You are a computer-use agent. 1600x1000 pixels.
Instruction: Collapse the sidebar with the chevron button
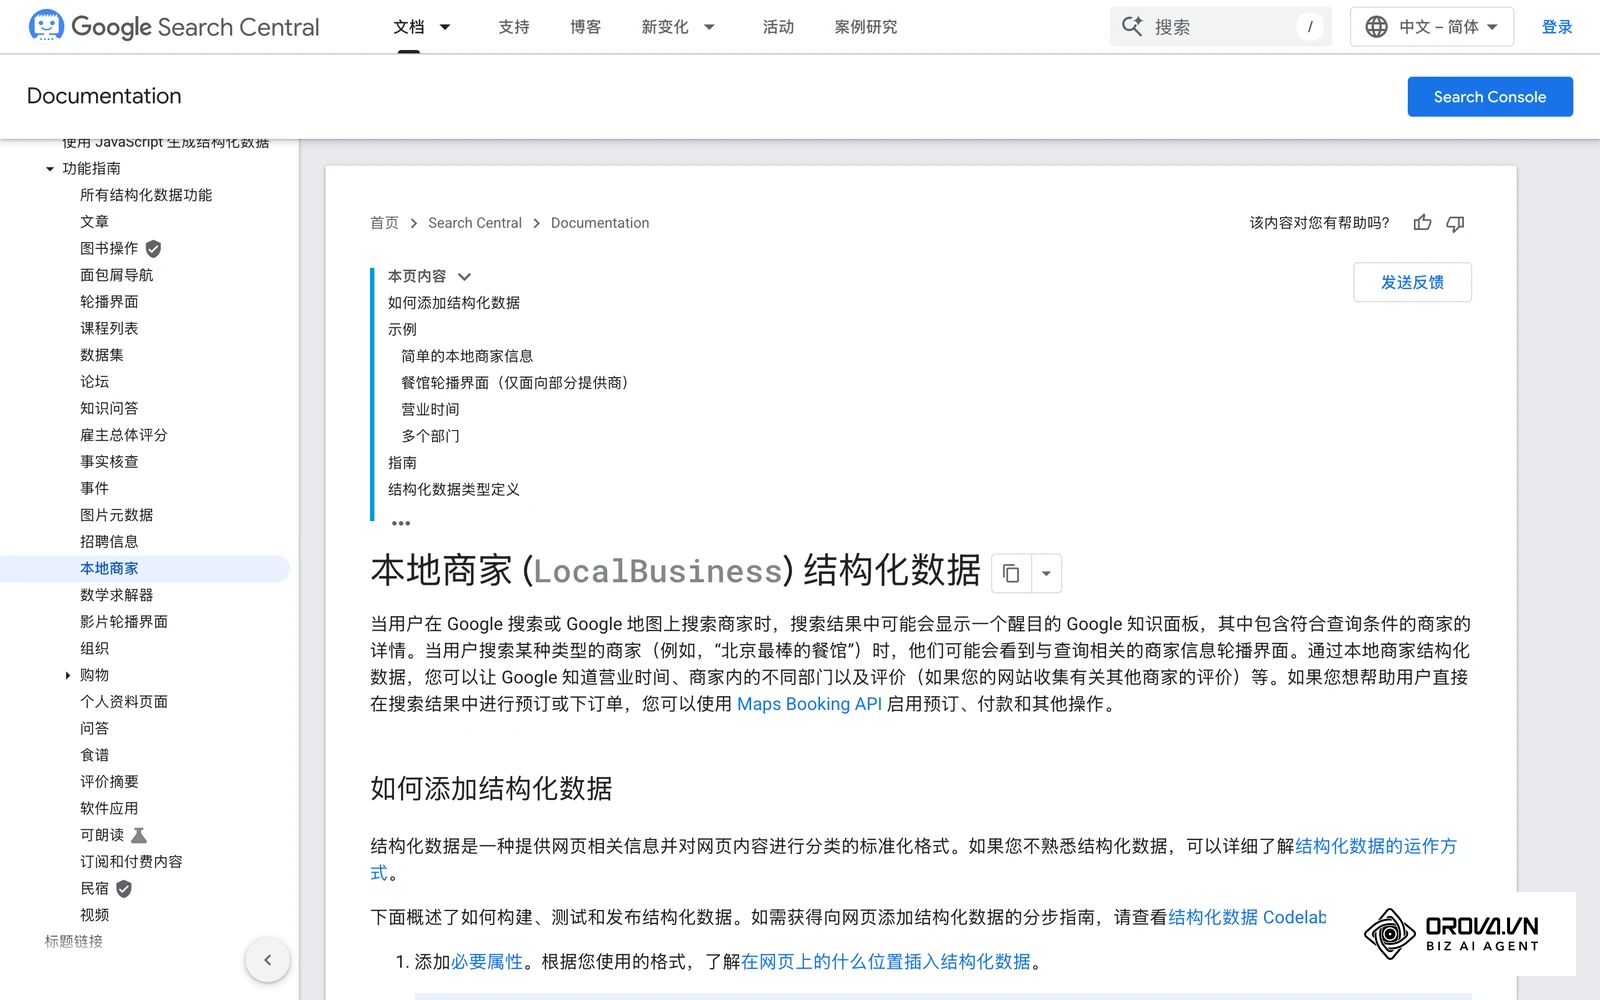[267, 960]
